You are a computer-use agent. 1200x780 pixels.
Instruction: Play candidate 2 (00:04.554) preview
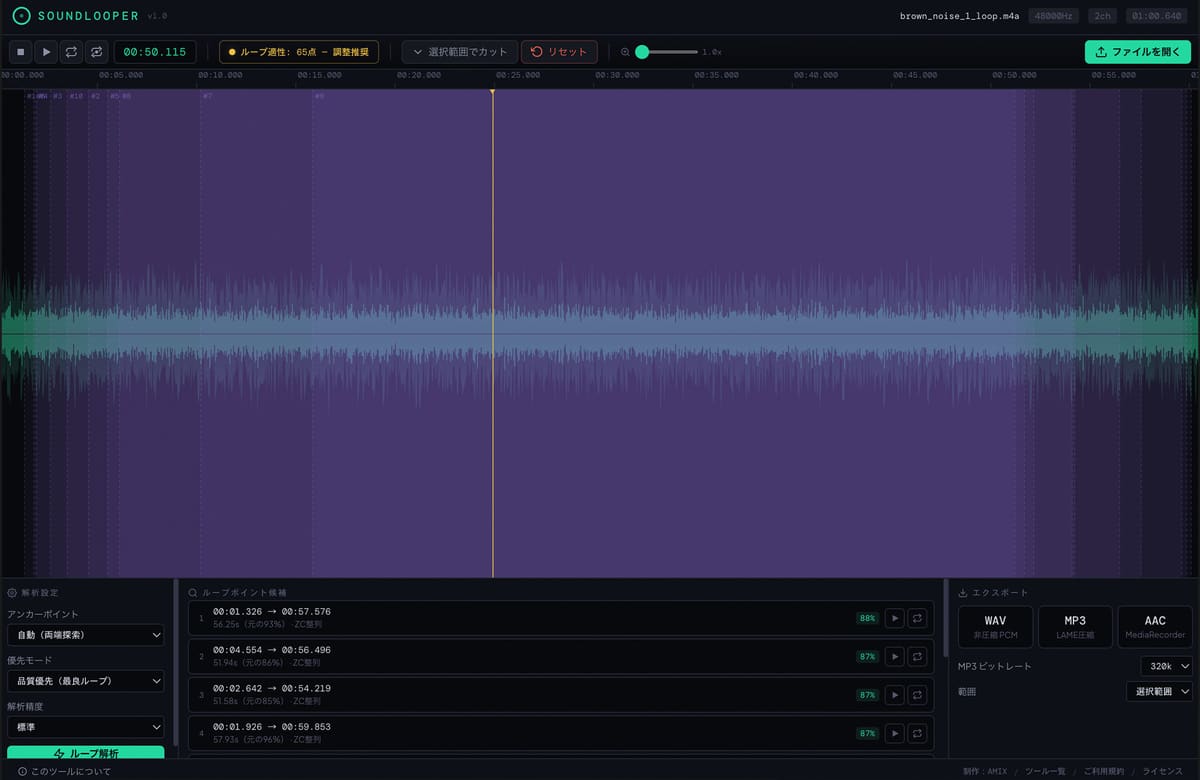(894, 656)
